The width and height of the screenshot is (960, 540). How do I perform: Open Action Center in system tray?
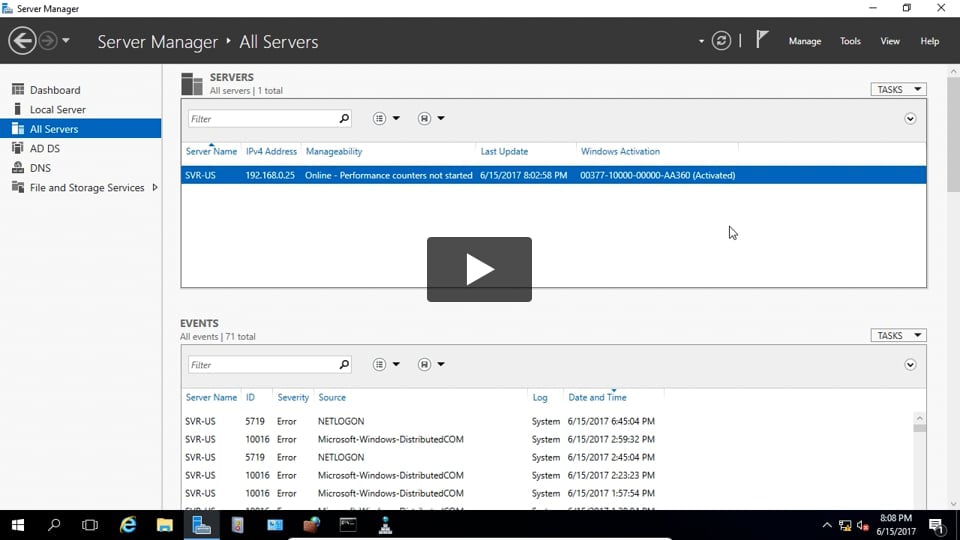tap(936, 524)
